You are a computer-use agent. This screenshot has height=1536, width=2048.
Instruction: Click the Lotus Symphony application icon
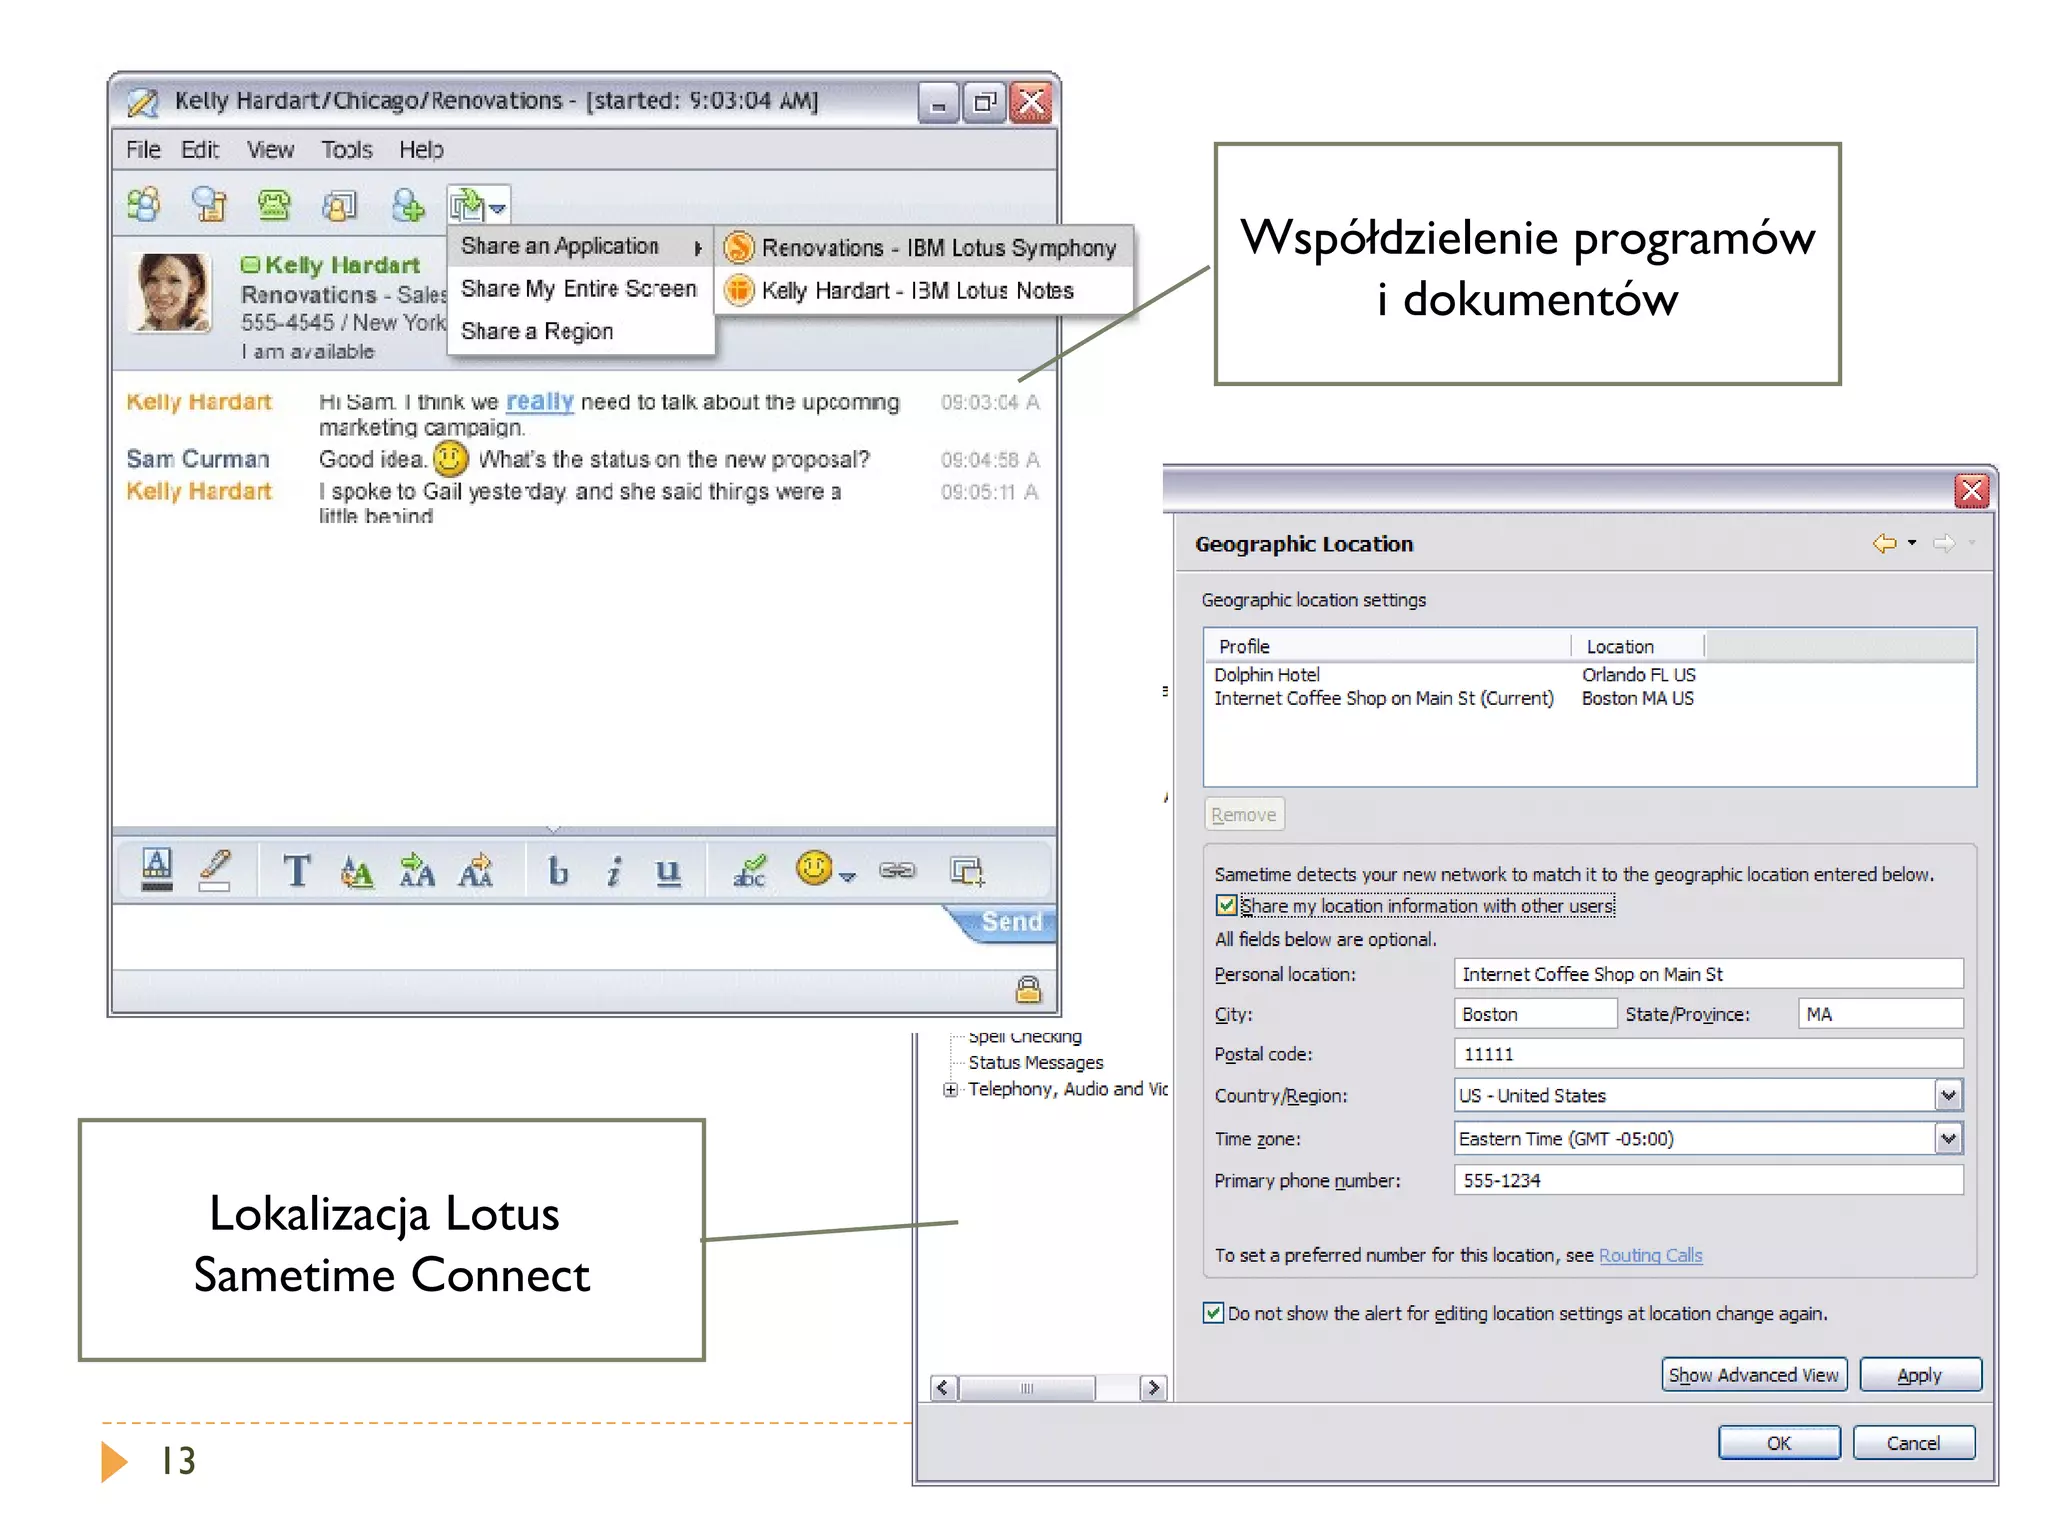tap(739, 247)
